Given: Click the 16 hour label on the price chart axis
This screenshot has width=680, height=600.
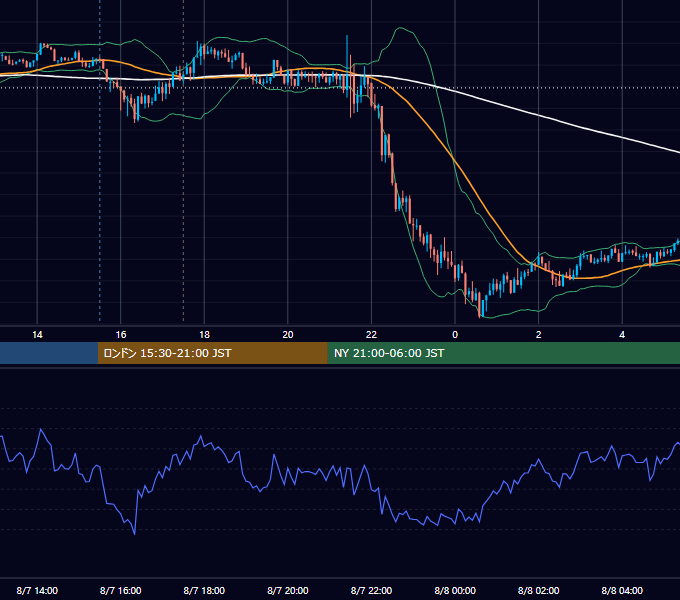Looking at the screenshot, I should pos(121,335).
